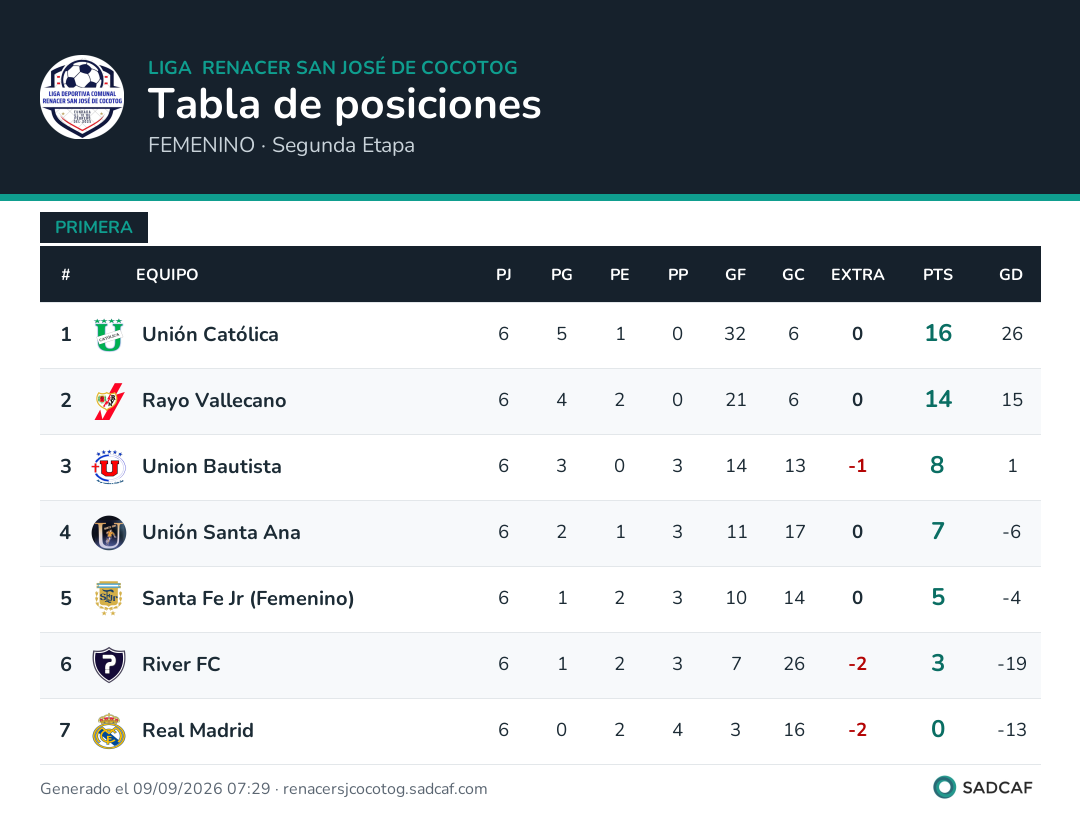1080x840 pixels.
Task: Click the SADCAF logo icon
Action: (944, 787)
